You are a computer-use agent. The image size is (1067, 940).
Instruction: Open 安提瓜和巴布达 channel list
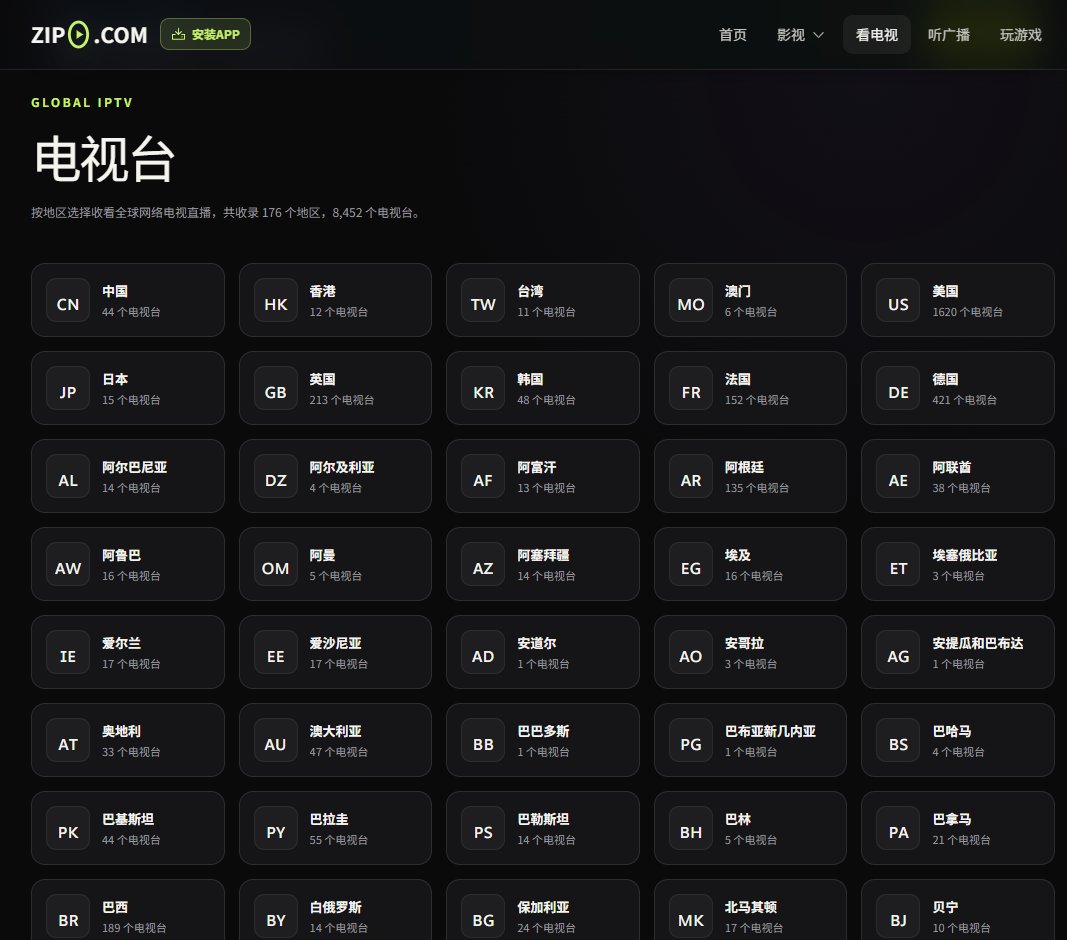957,652
